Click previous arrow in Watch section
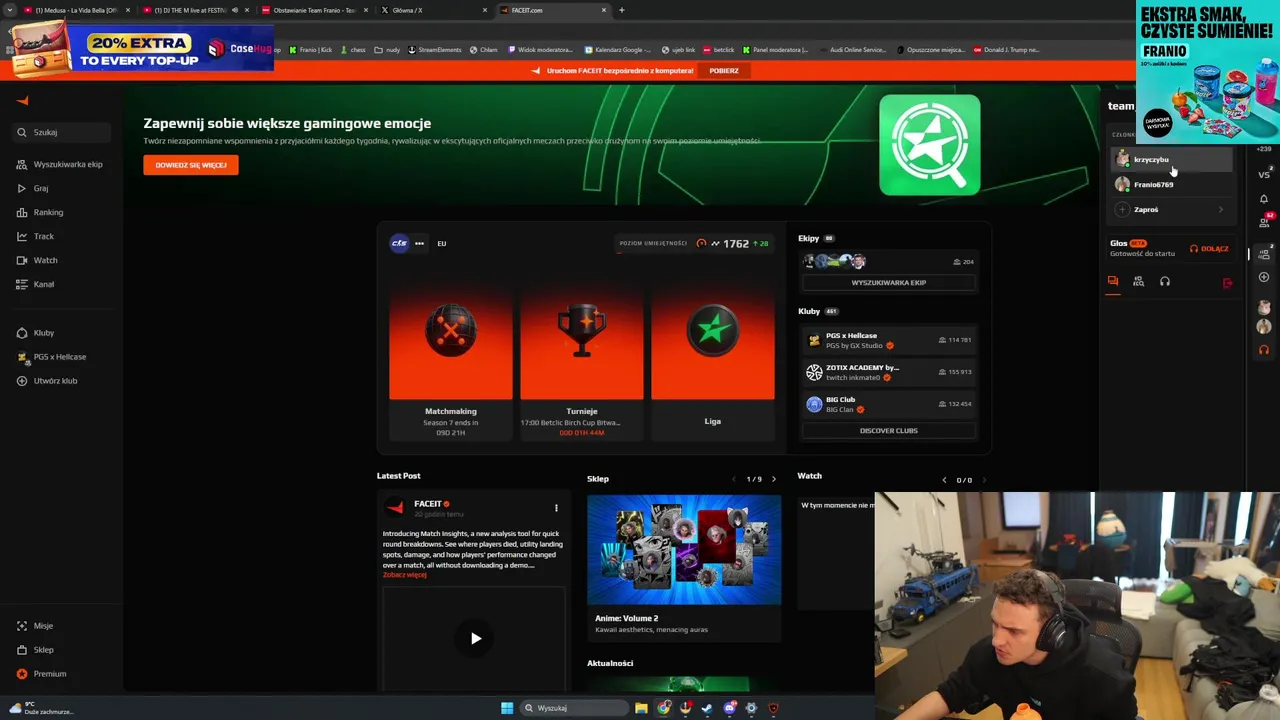 pyautogui.click(x=944, y=480)
